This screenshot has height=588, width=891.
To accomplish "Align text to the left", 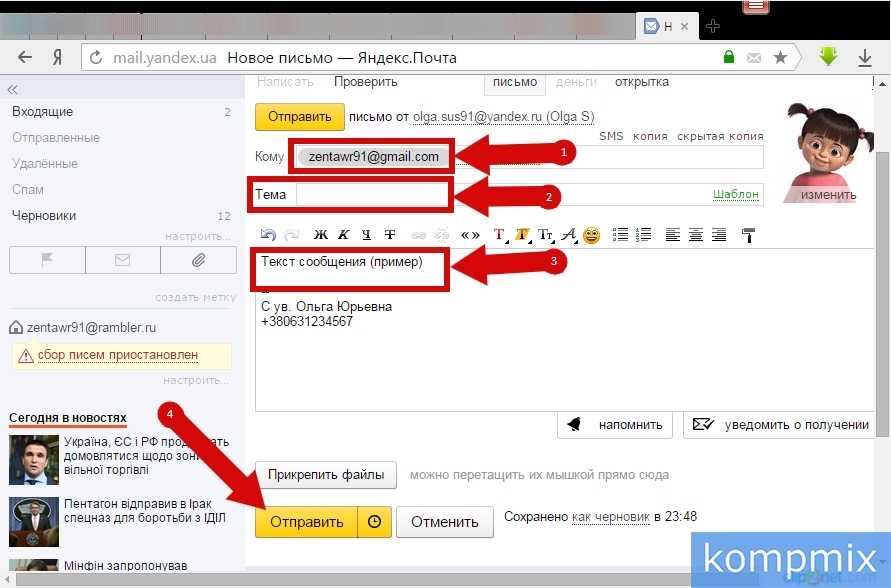I will click(x=673, y=235).
